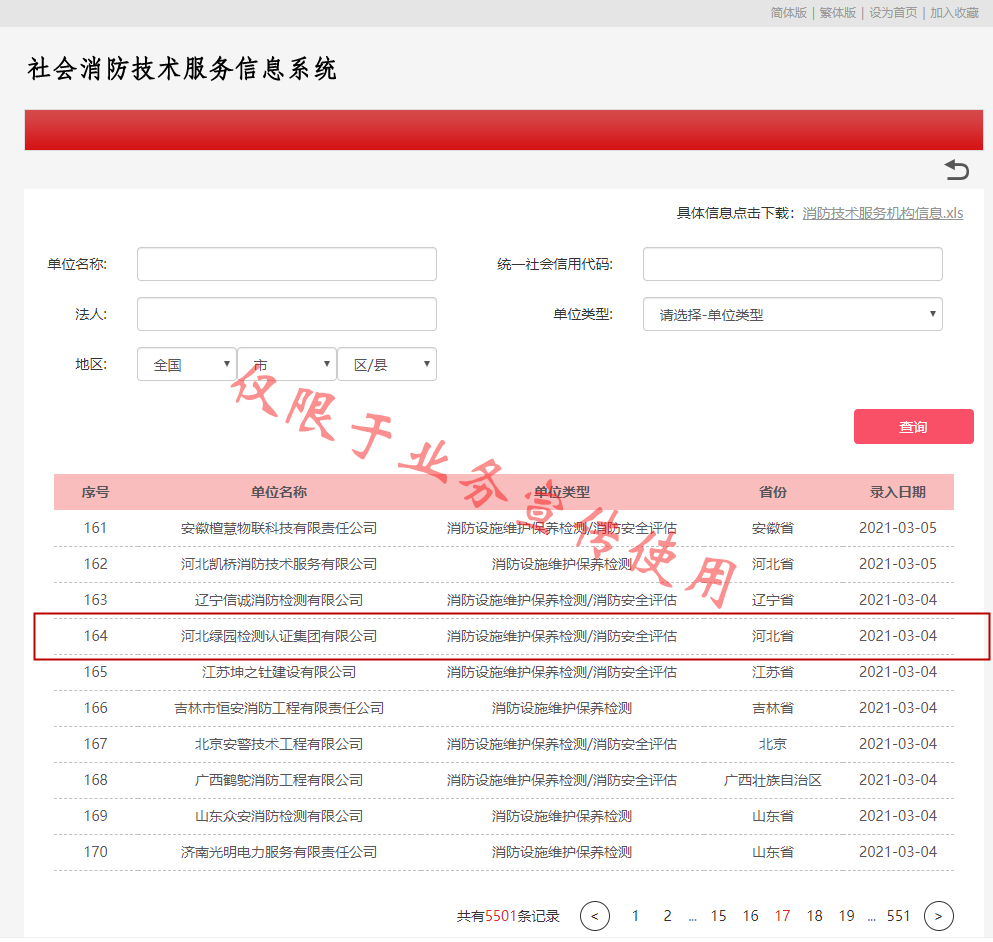Click the 查询 search button
The width and height of the screenshot is (993, 942).
912,426
